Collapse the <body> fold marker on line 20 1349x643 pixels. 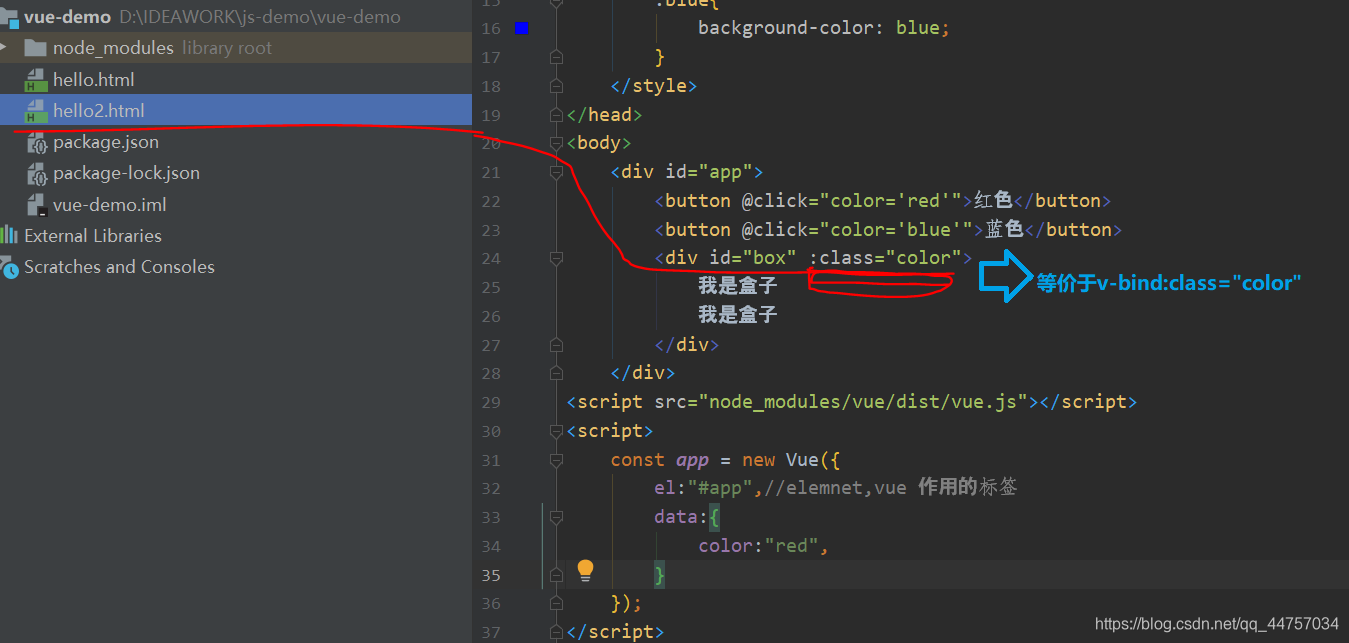pyautogui.click(x=556, y=143)
